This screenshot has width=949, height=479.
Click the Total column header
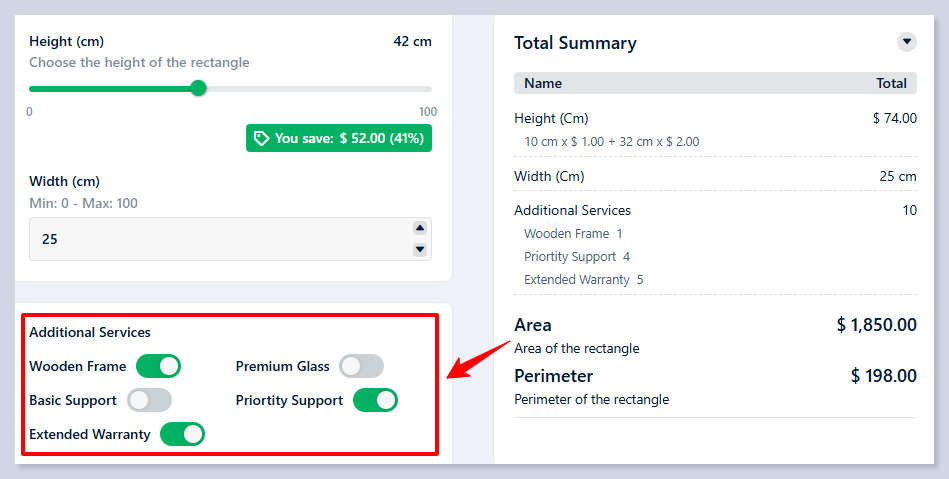click(891, 83)
